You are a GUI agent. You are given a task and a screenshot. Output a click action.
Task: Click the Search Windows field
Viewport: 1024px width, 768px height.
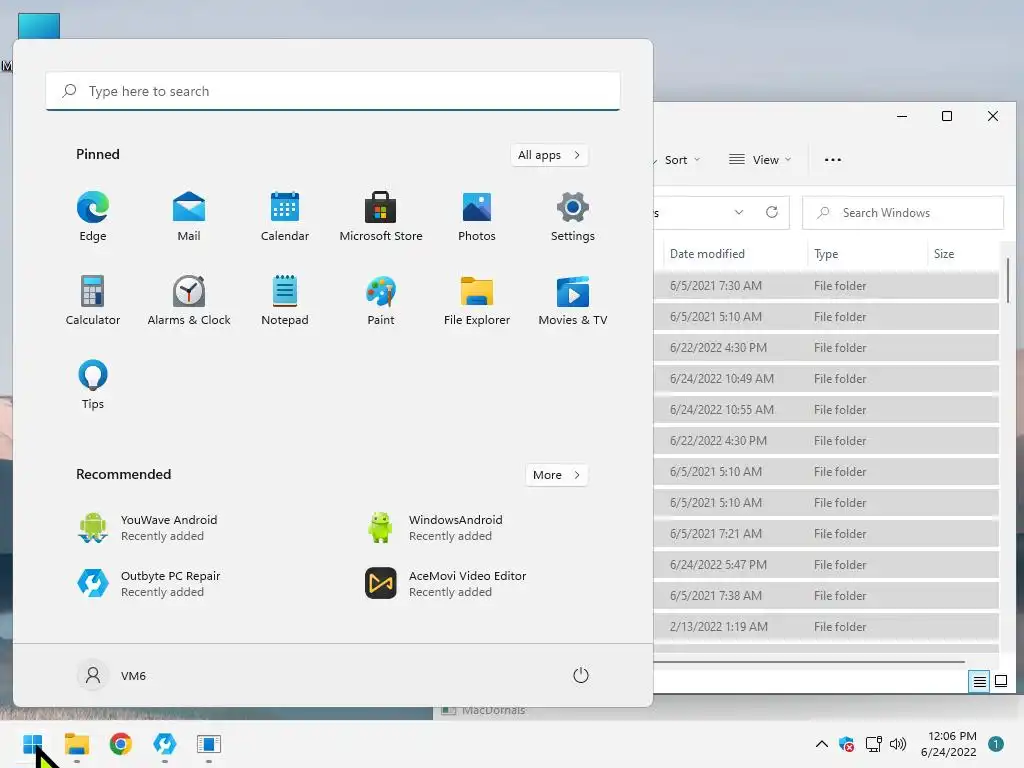pos(903,213)
